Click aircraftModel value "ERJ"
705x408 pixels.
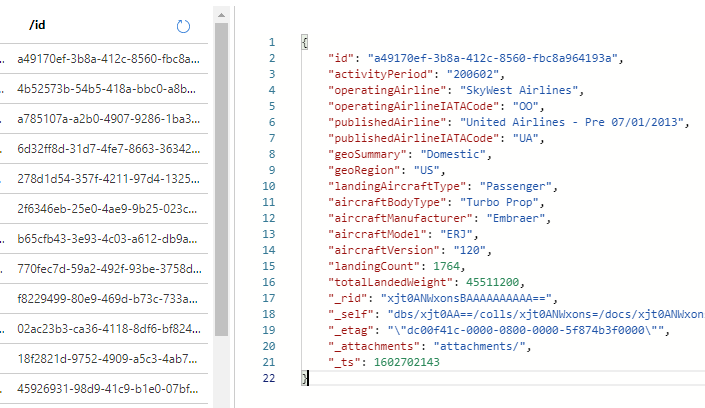[456, 234]
